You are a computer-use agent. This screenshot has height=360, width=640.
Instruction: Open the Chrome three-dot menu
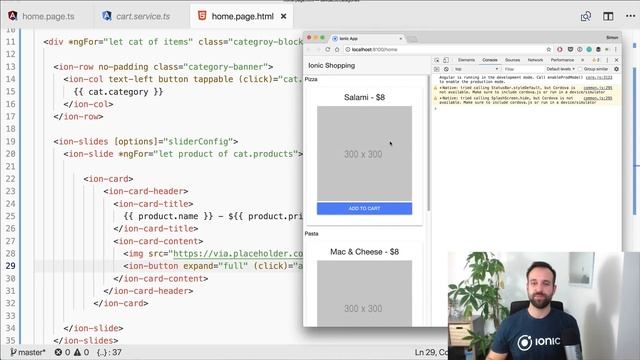(x=616, y=49)
